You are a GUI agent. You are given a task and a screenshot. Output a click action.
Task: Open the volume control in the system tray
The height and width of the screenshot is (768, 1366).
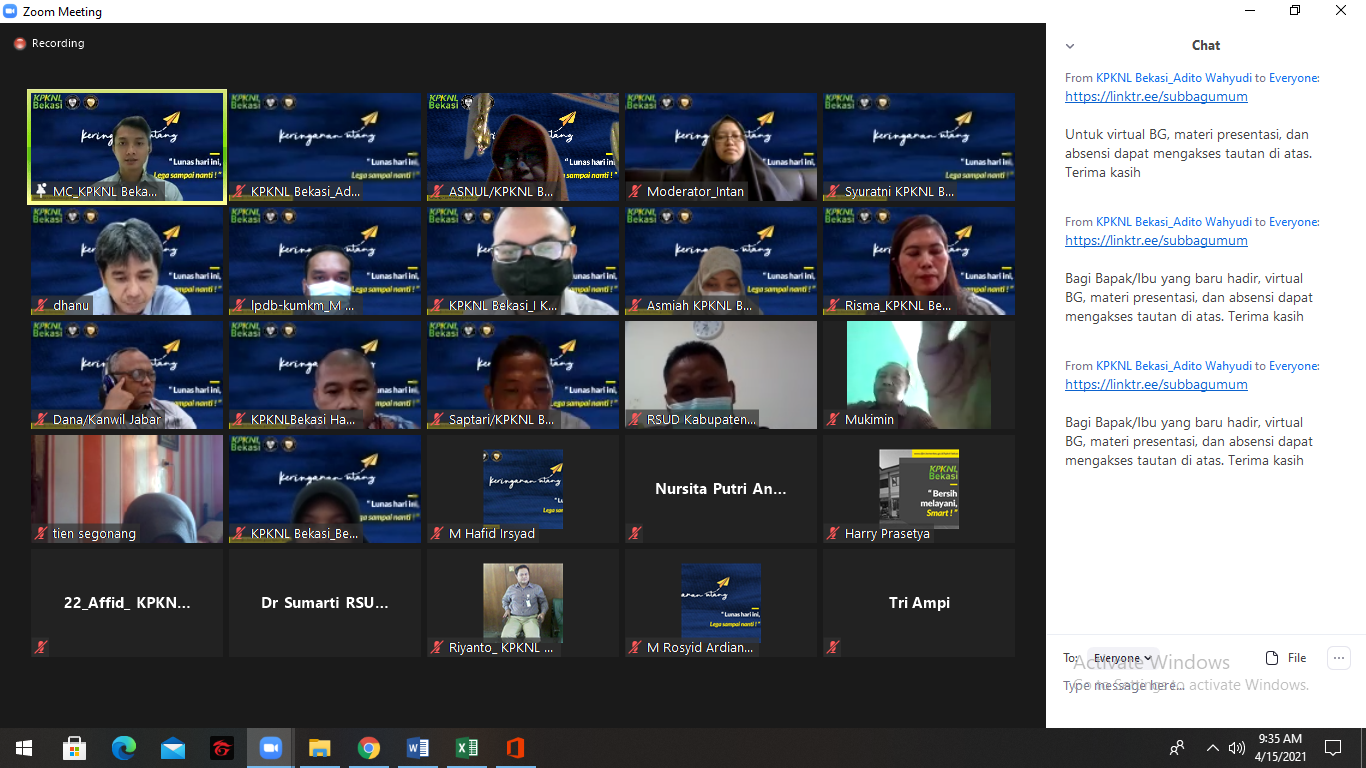pos(1237,748)
